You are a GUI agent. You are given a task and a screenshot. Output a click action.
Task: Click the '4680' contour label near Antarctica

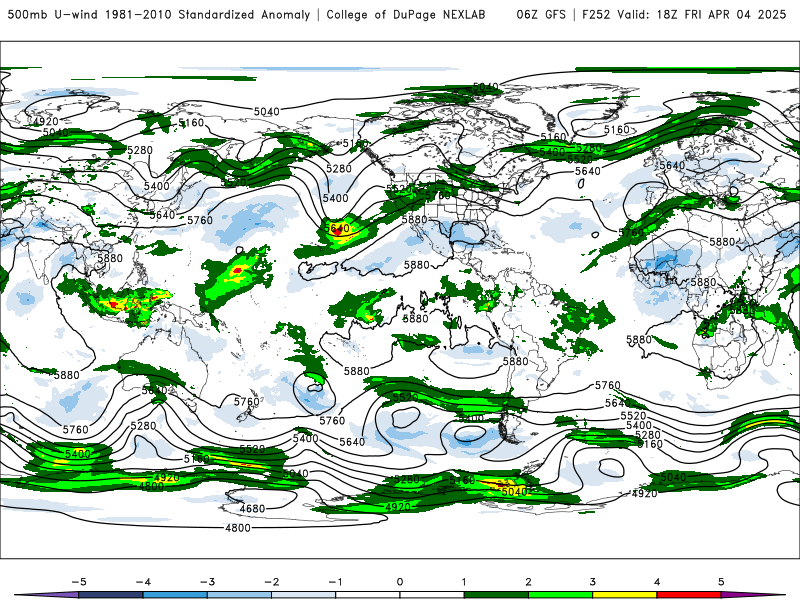coord(252,508)
